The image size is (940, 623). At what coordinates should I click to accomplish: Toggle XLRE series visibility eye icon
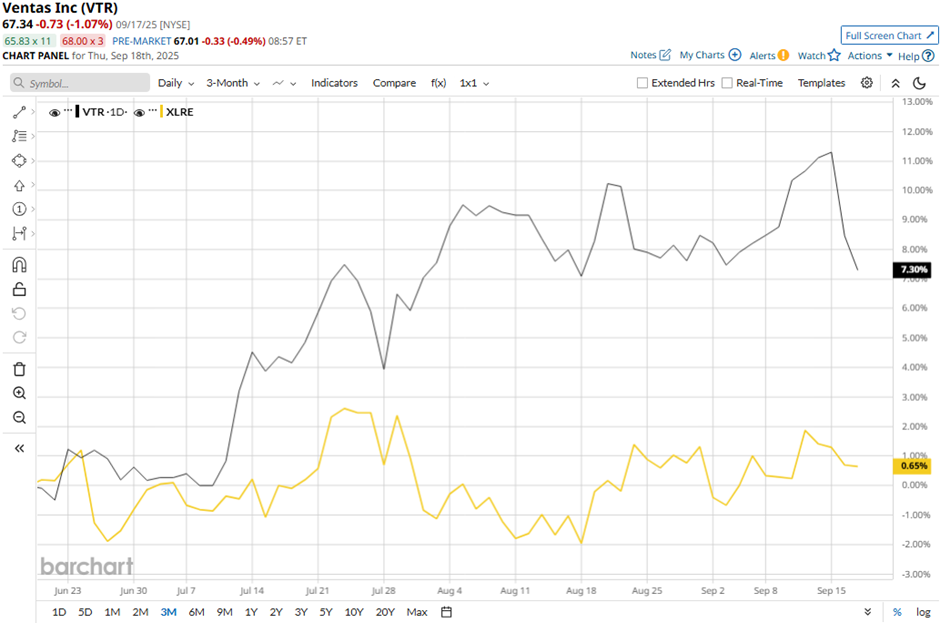pyautogui.click(x=140, y=113)
